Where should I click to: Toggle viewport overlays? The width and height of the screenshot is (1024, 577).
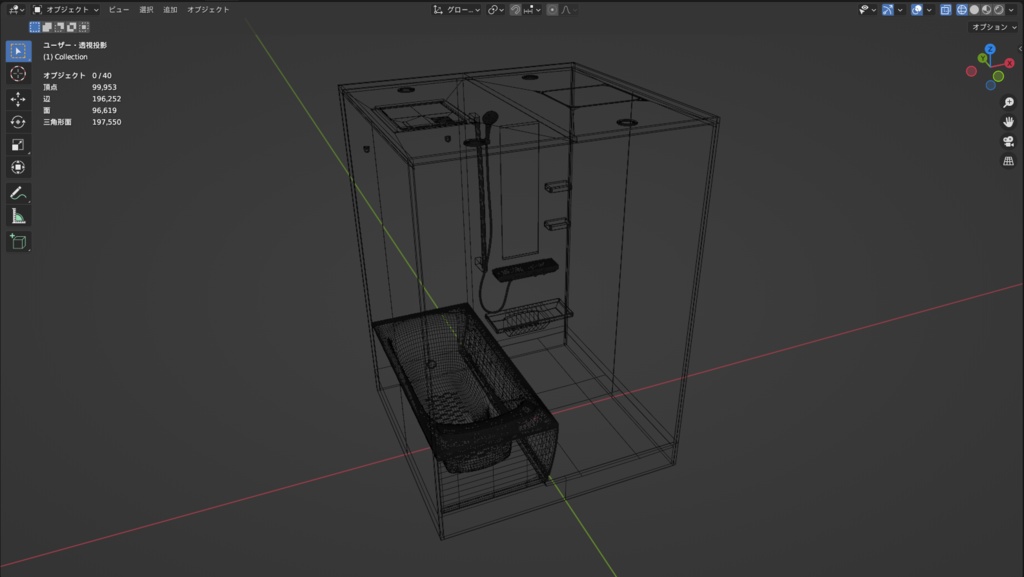[917, 10]
